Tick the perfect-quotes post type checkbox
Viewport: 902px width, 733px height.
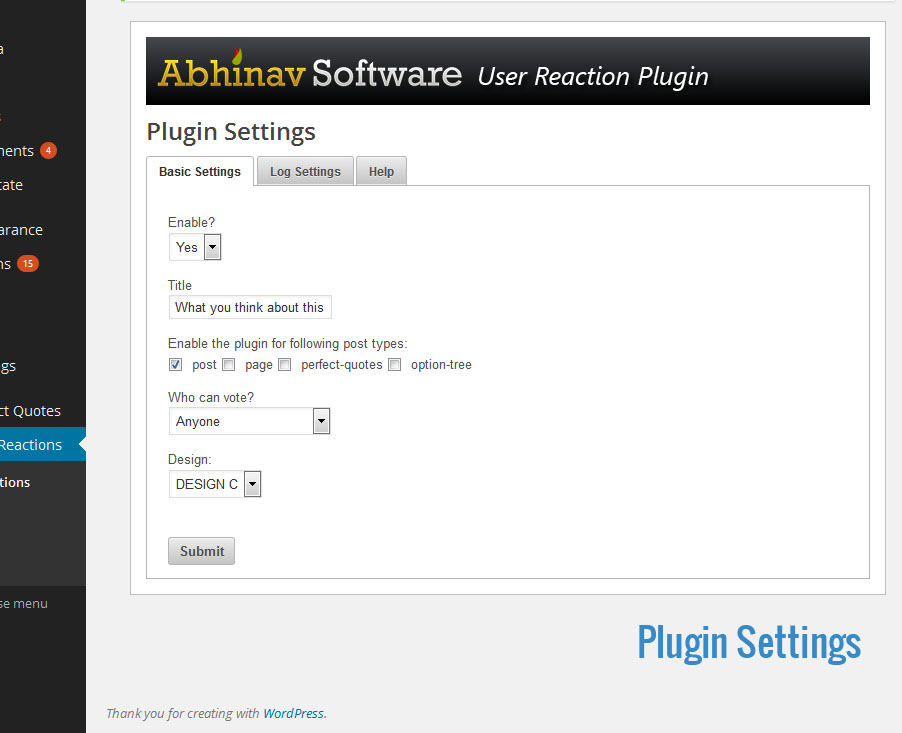click(x=285, y=365)
